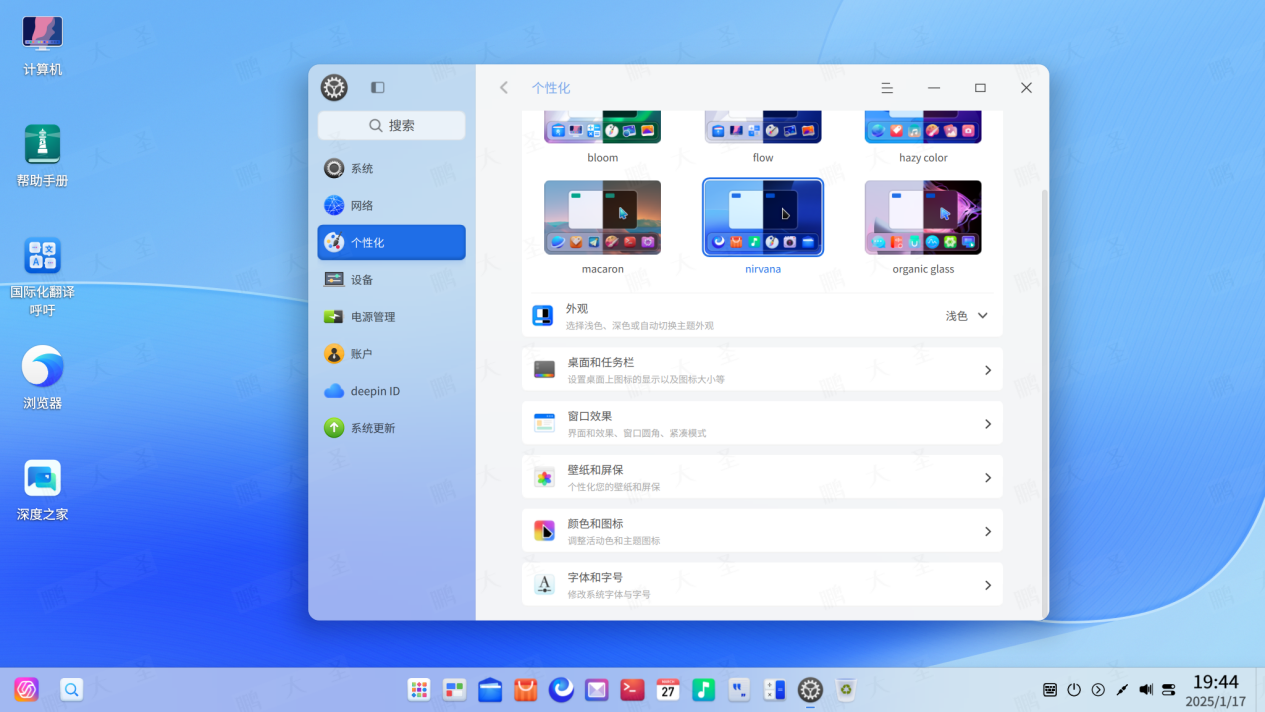Open the terminal in the dock
The width and height of the screenshot is (1265, 712).
632,689
